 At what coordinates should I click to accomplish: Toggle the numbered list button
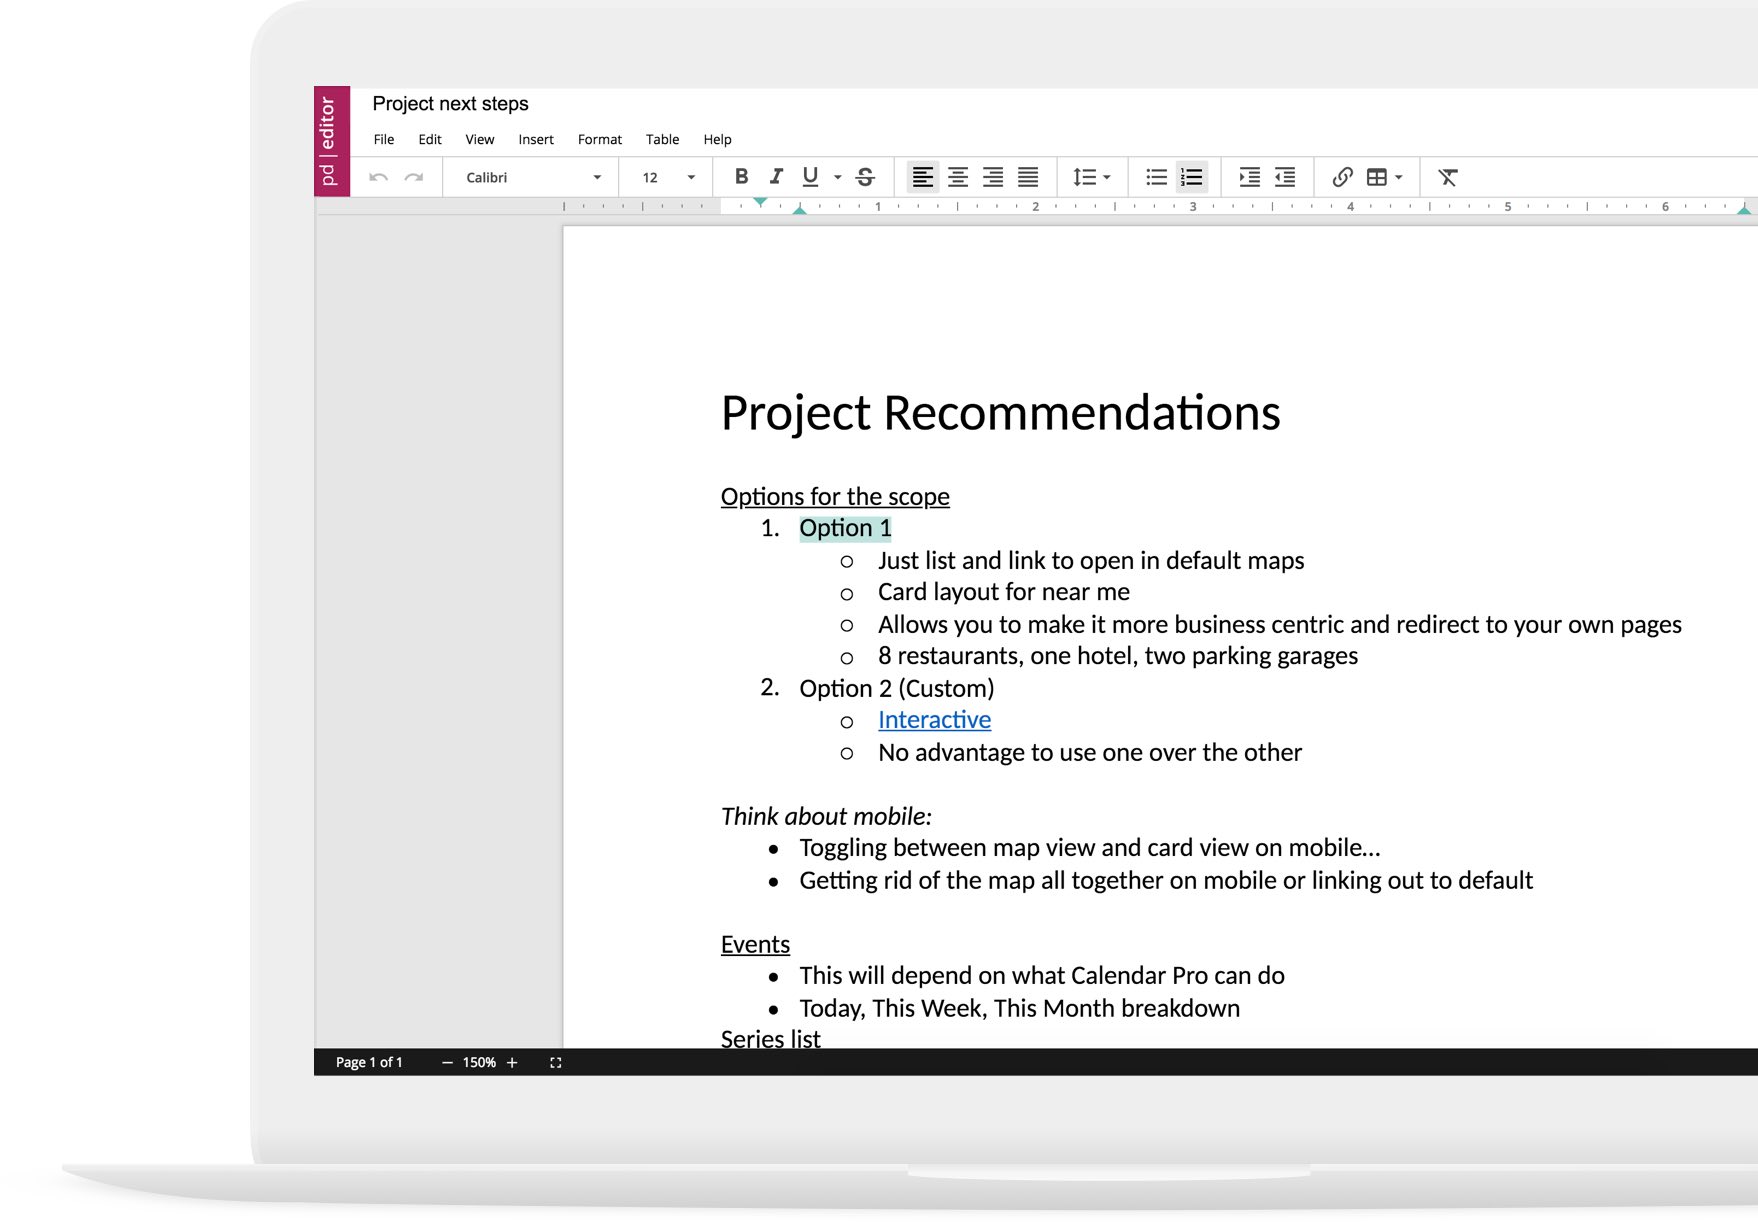tap(1191, 177)
